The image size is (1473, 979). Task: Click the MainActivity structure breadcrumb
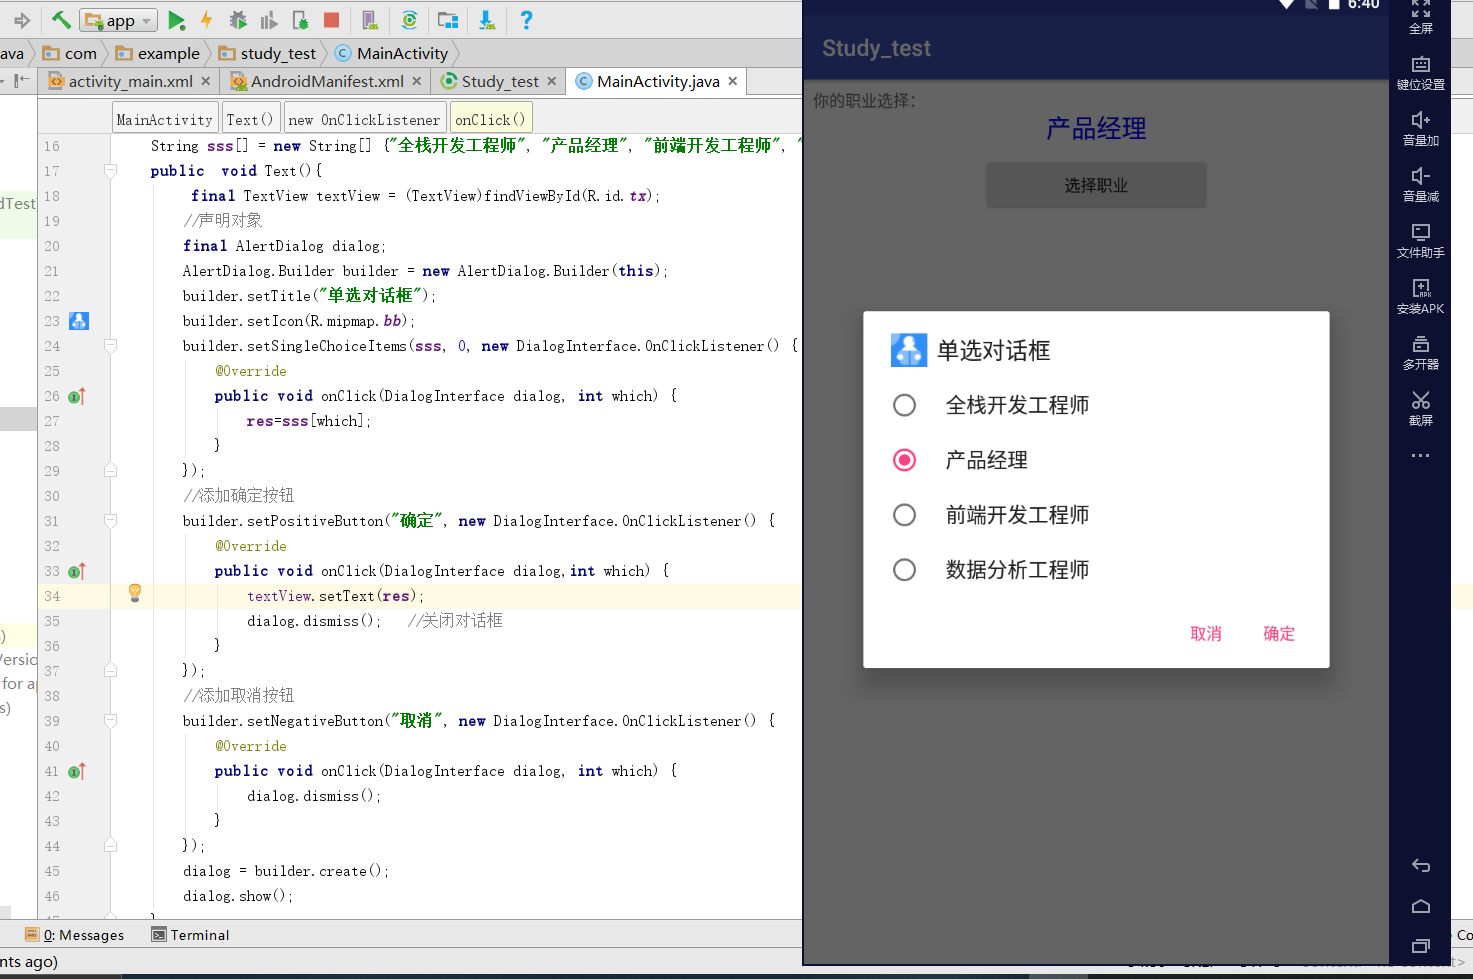(165, 119)
